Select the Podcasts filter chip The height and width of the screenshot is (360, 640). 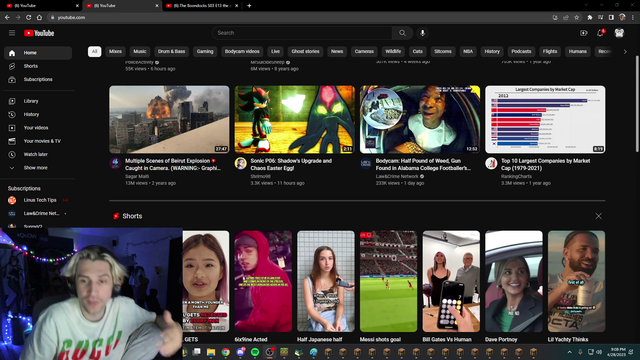click(x=521, y=51)
